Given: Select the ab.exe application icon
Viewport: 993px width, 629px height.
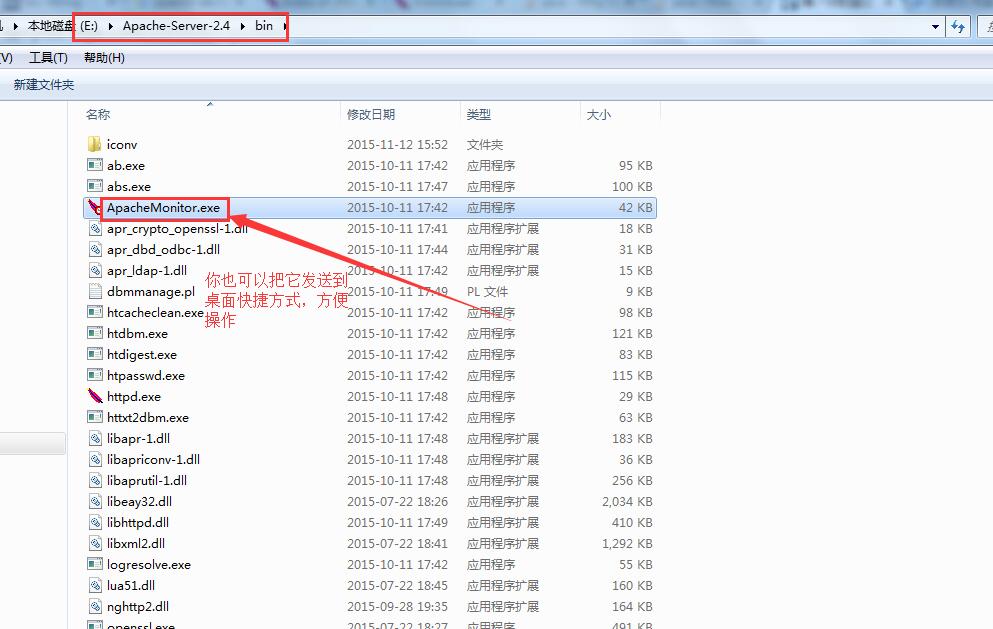Looking at the screenshot, I should point(95,165).
